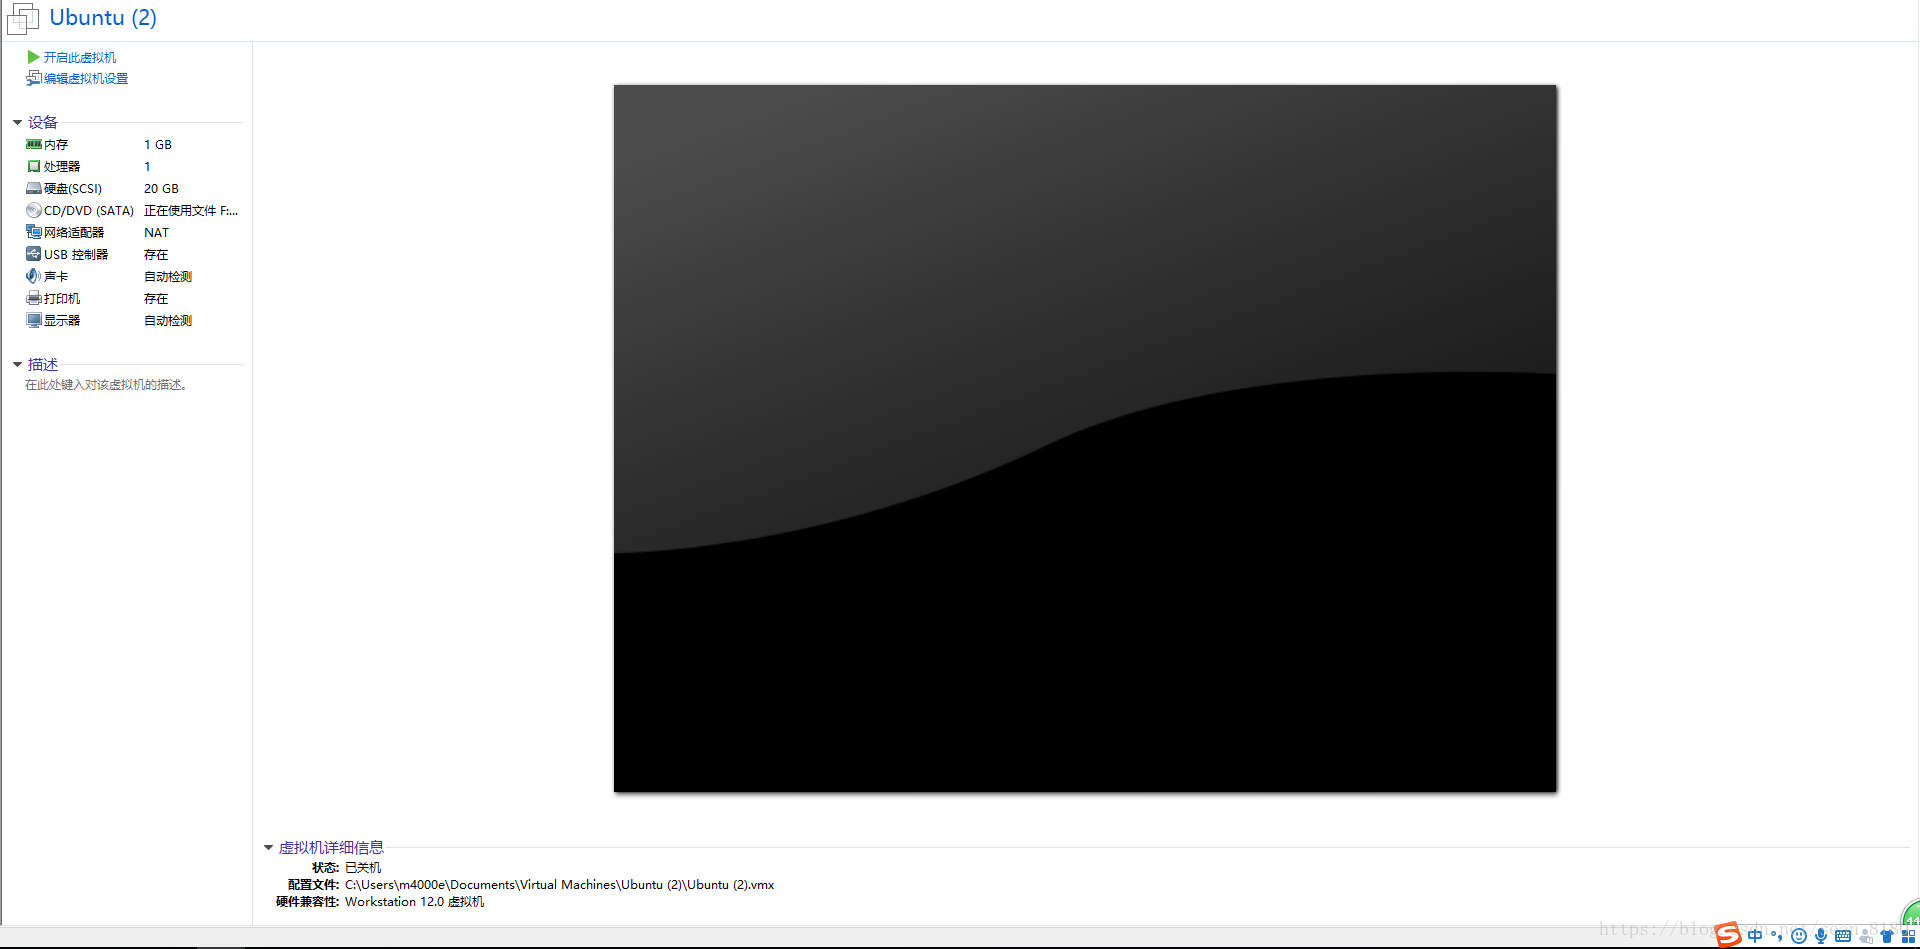
Task: Click the Ubuntu (2) VM tab icon
Action: (23, 18)
